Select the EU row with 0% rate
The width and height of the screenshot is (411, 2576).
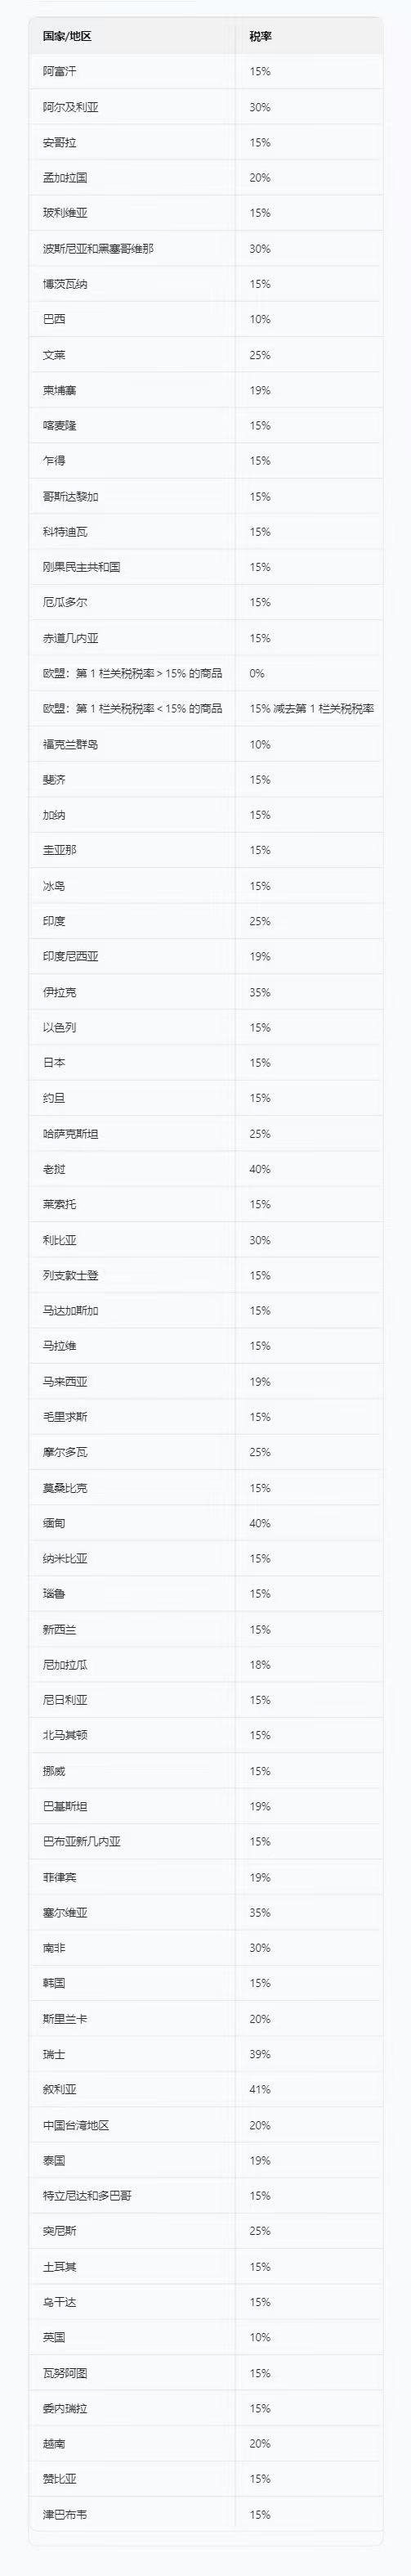tap(206, 673)
